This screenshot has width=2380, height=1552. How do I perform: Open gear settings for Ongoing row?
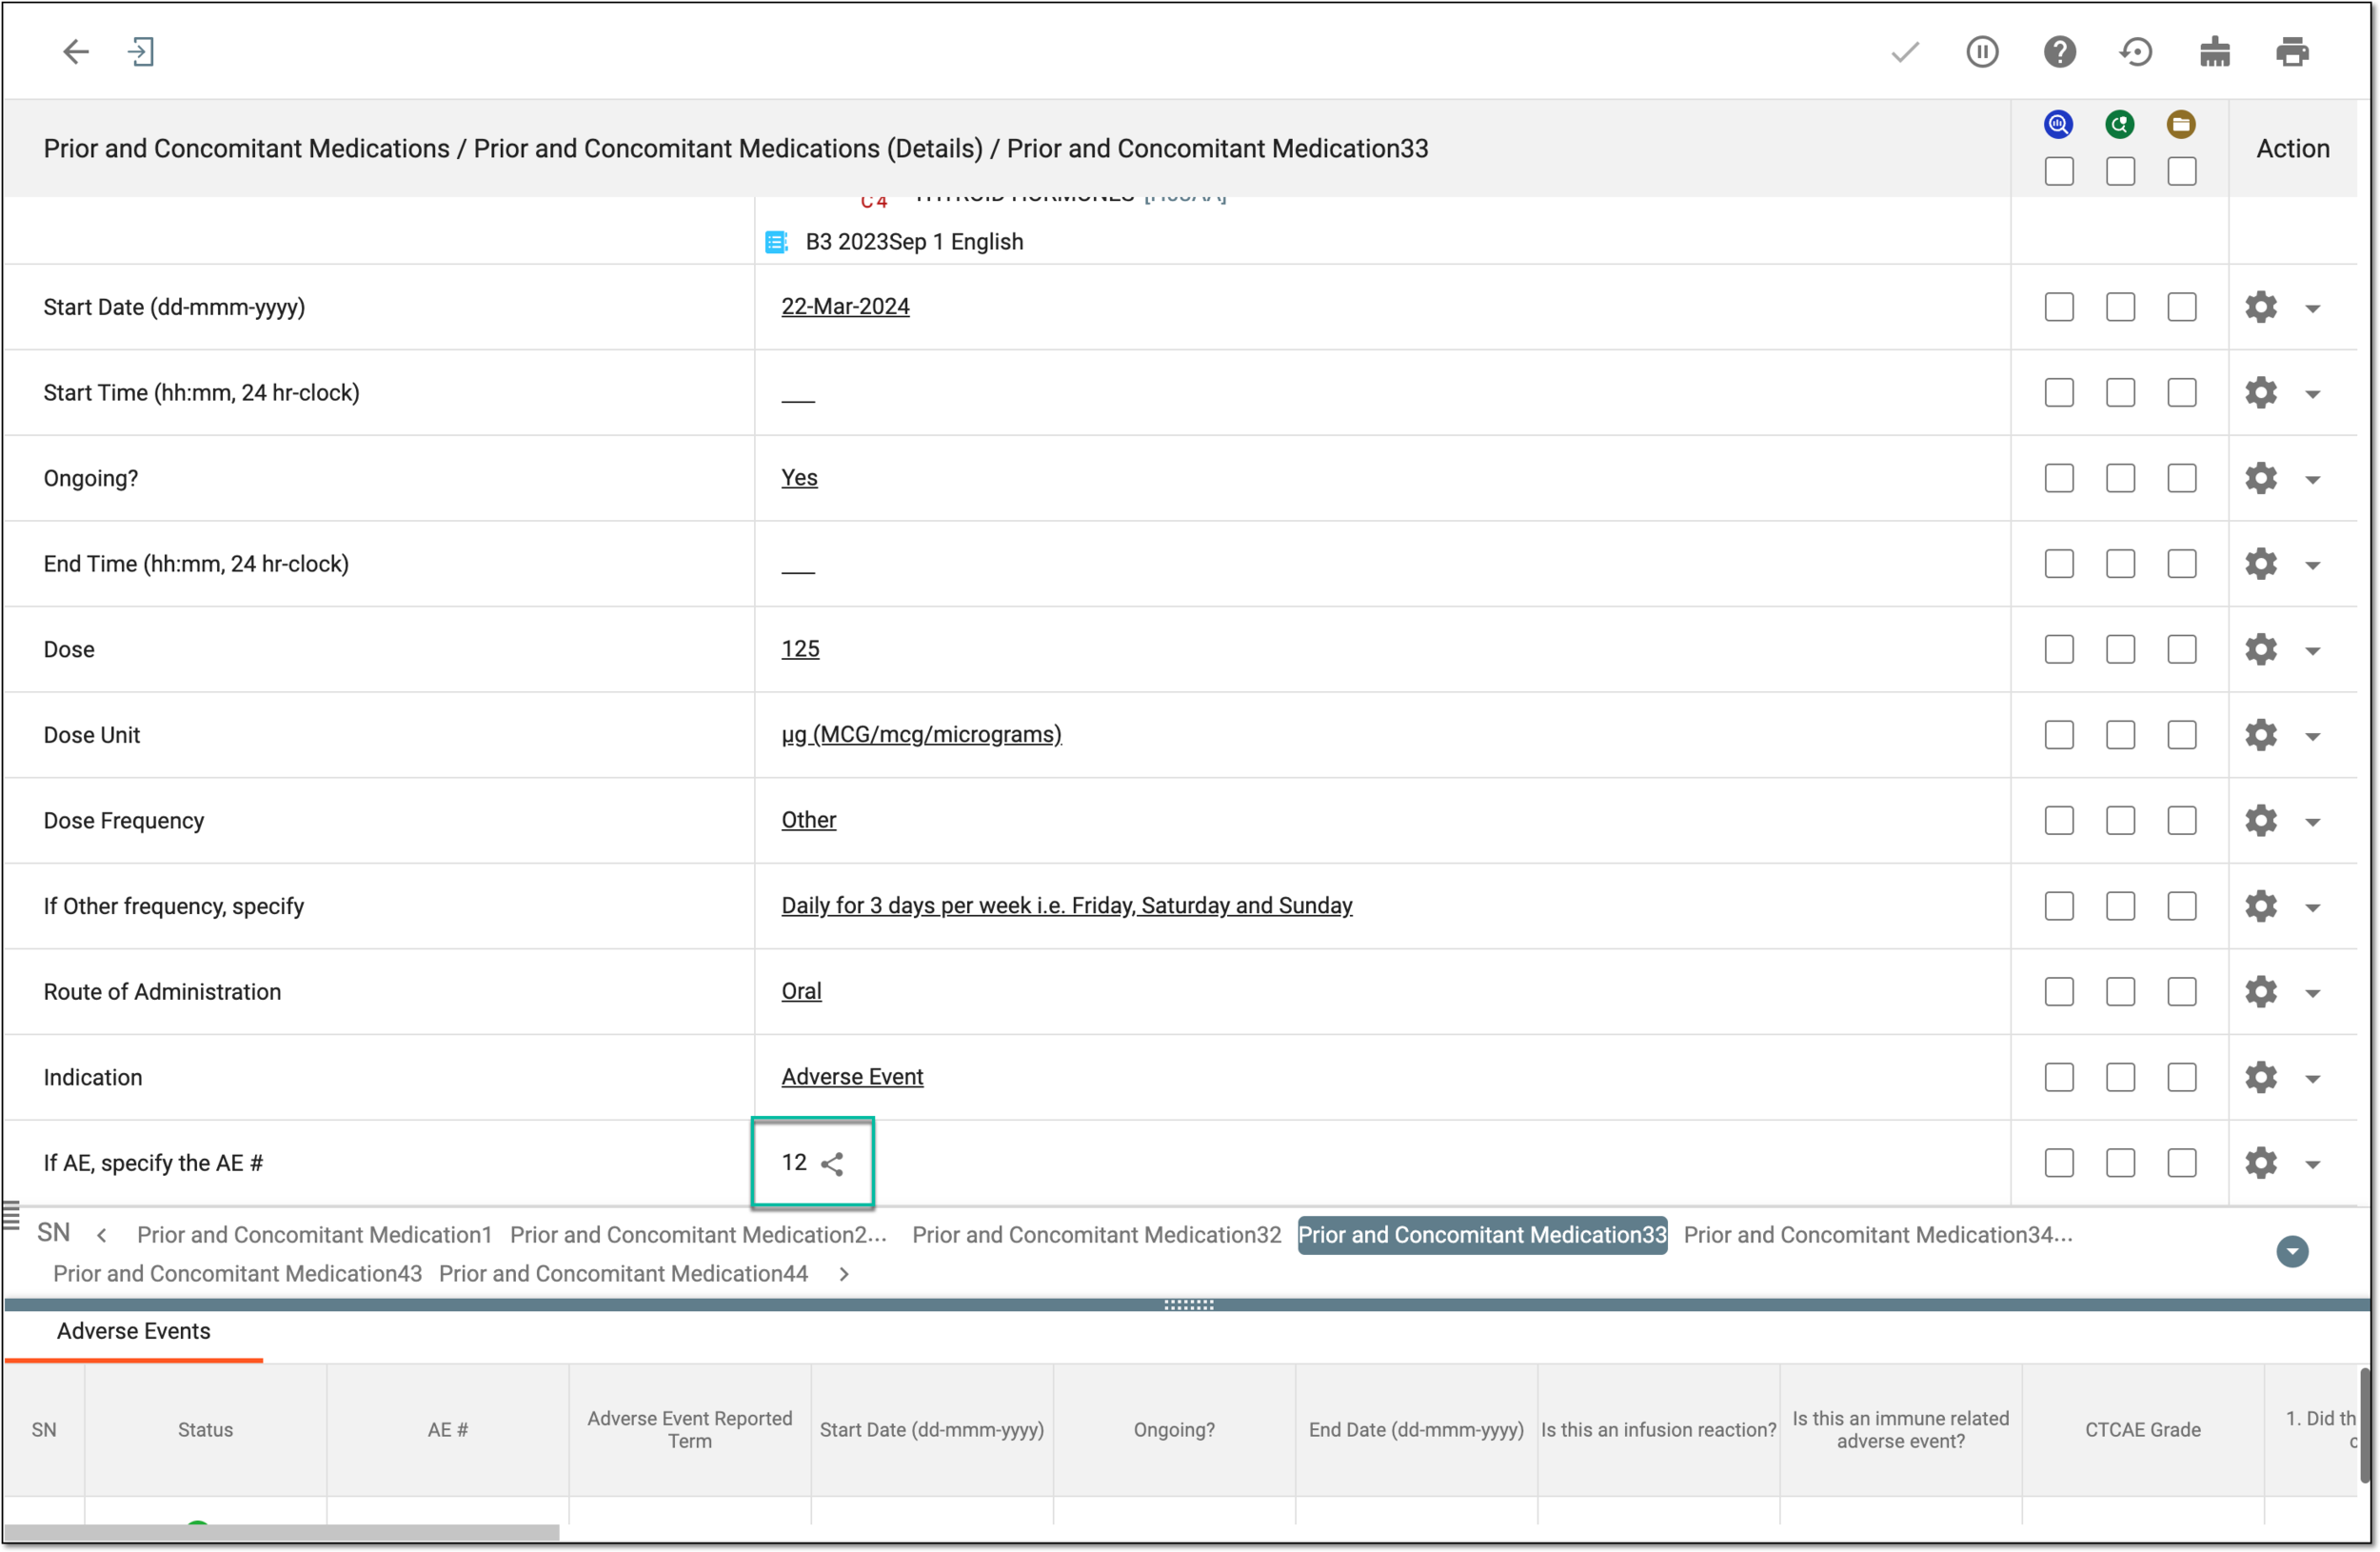[2261, 478]
